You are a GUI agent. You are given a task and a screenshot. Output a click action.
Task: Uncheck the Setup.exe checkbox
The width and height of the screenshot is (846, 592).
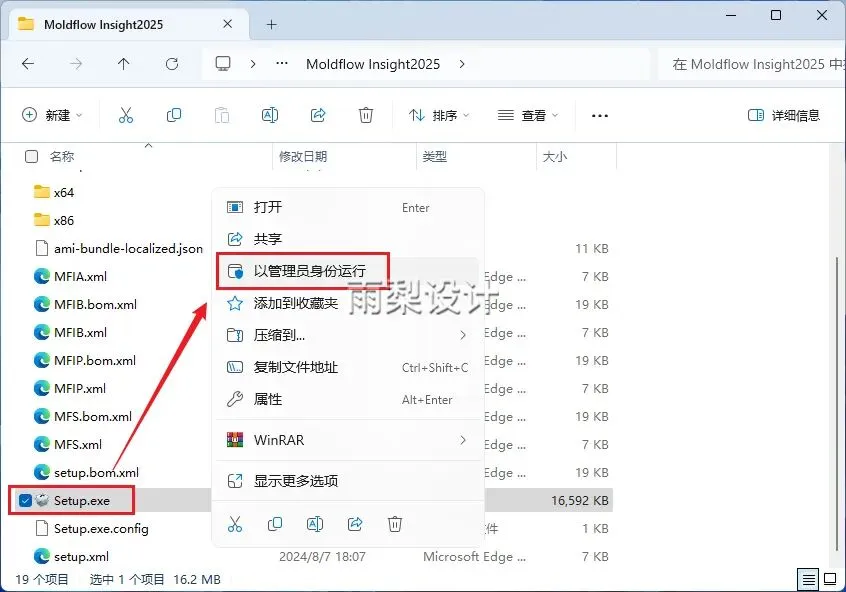[x=25, y=500]
